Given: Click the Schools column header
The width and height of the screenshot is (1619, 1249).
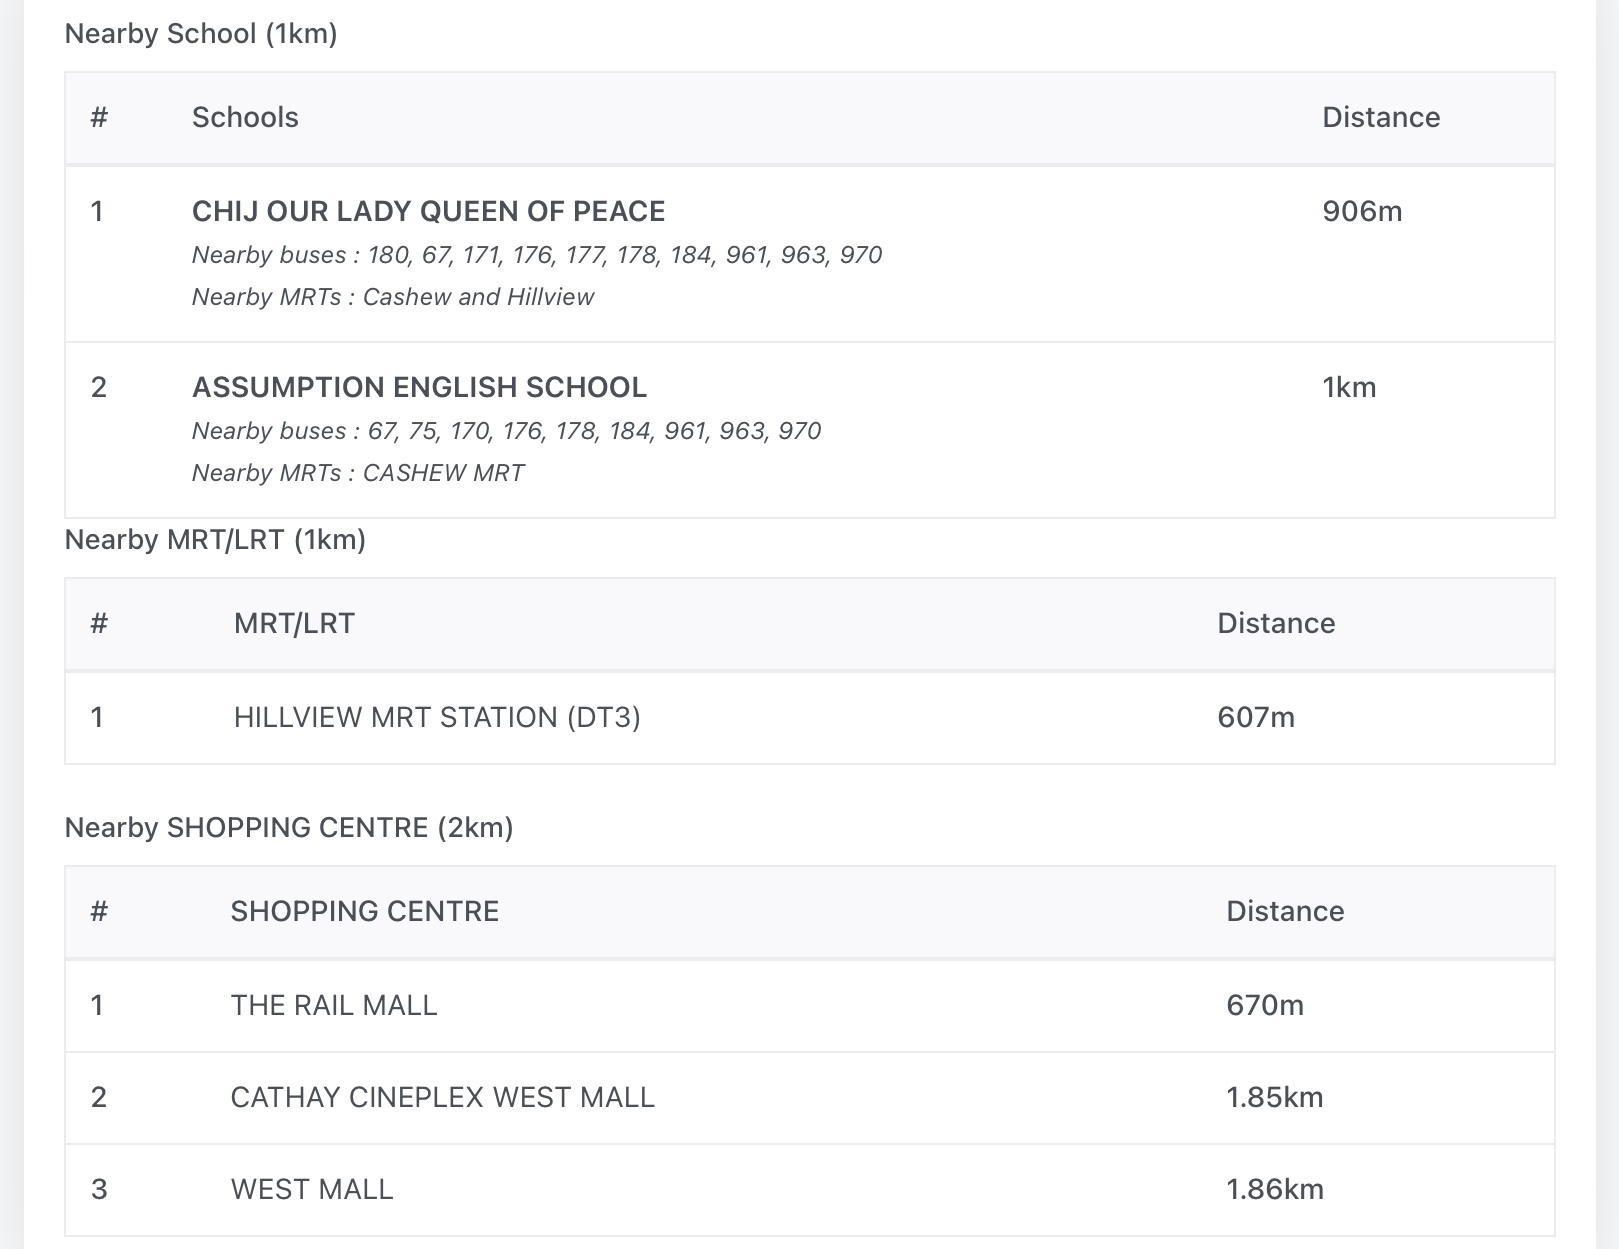Looking at the screenshot, I should [245, 117].
